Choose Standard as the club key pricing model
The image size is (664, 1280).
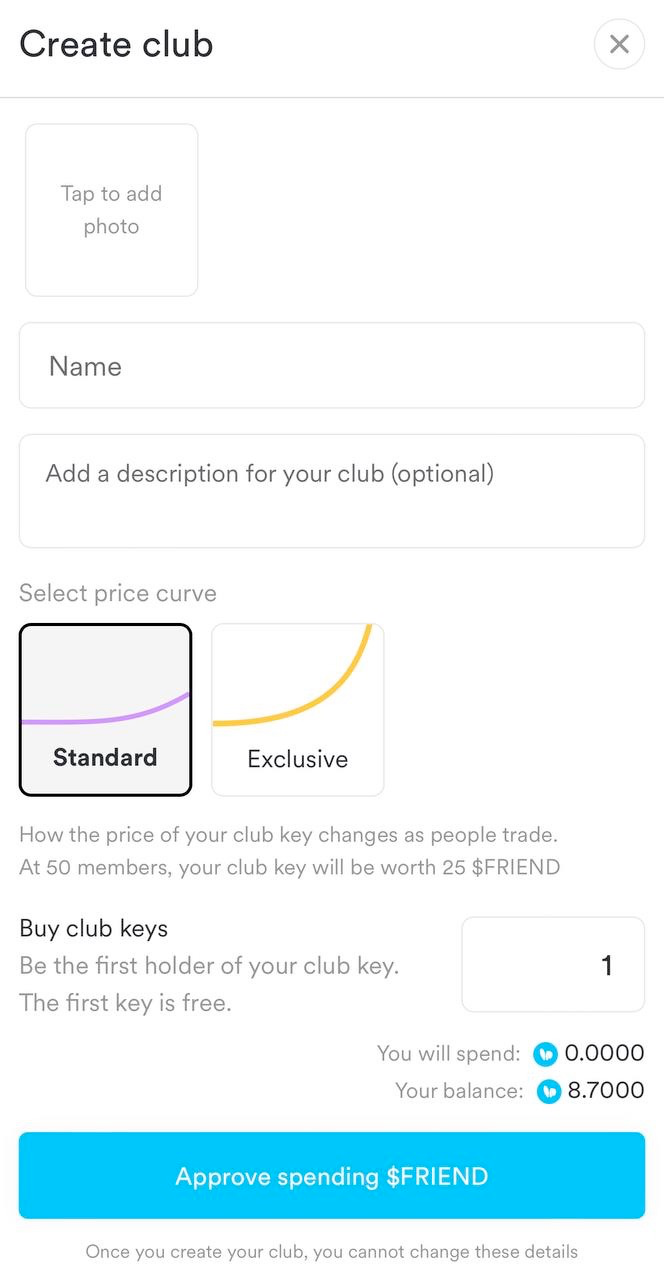coord(105,709)
